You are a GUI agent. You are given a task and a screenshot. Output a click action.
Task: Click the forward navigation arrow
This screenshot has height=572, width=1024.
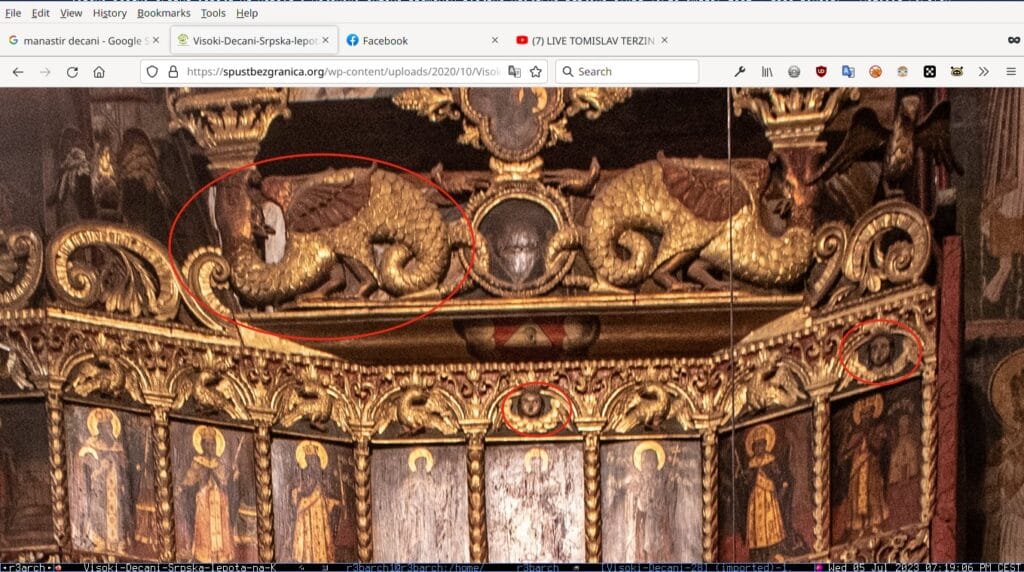[45, 72]
